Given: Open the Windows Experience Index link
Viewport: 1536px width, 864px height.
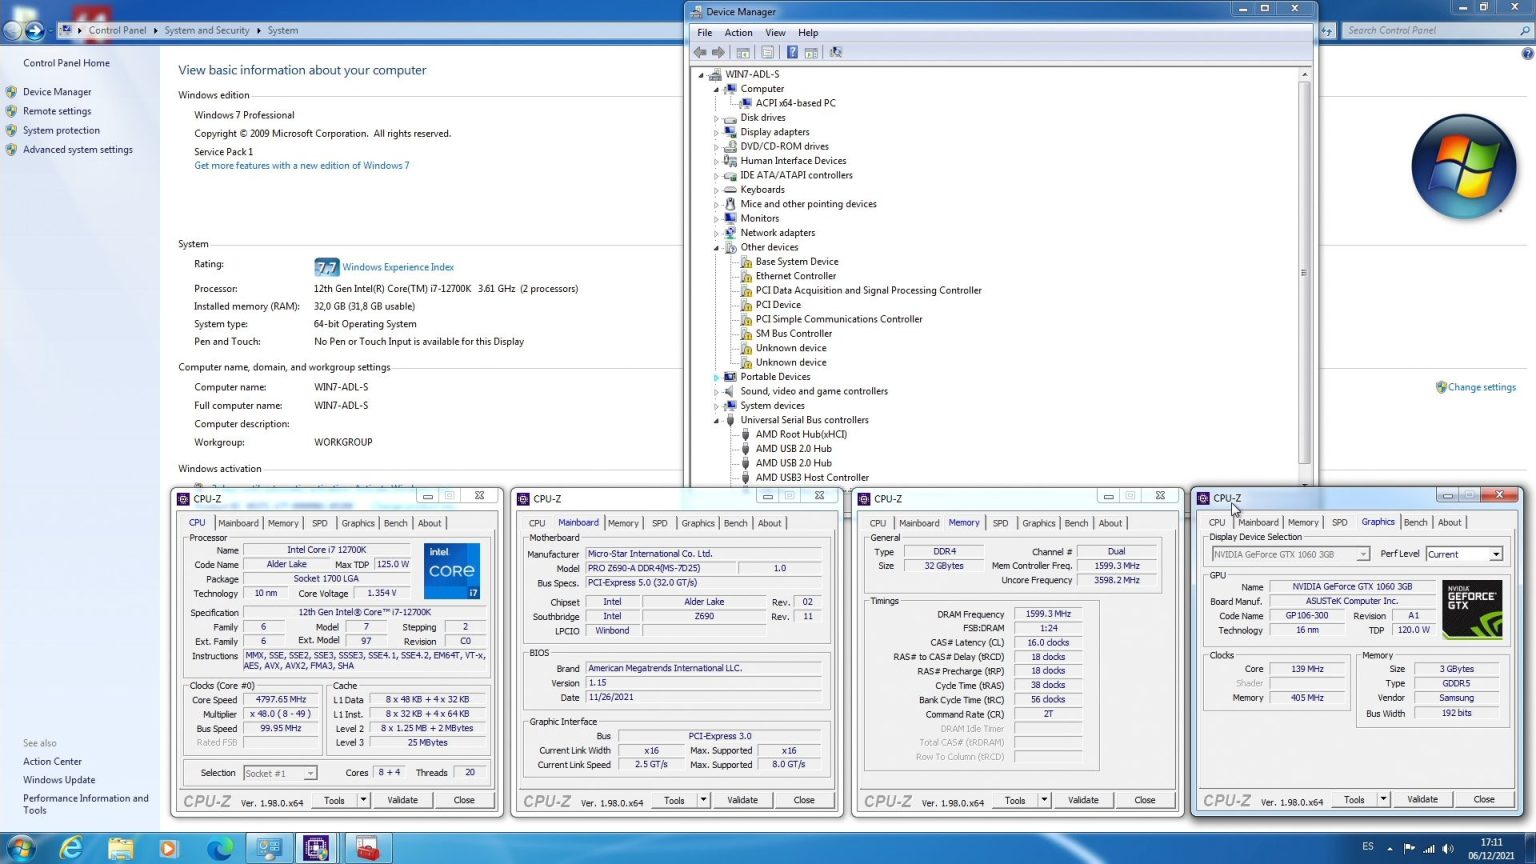Looking at the screenshot, I should click(396, 267).
